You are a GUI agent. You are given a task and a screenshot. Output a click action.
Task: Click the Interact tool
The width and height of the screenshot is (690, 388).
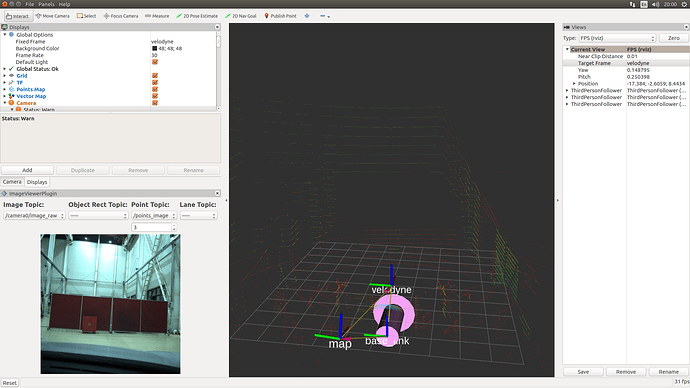tap(18, 16)
